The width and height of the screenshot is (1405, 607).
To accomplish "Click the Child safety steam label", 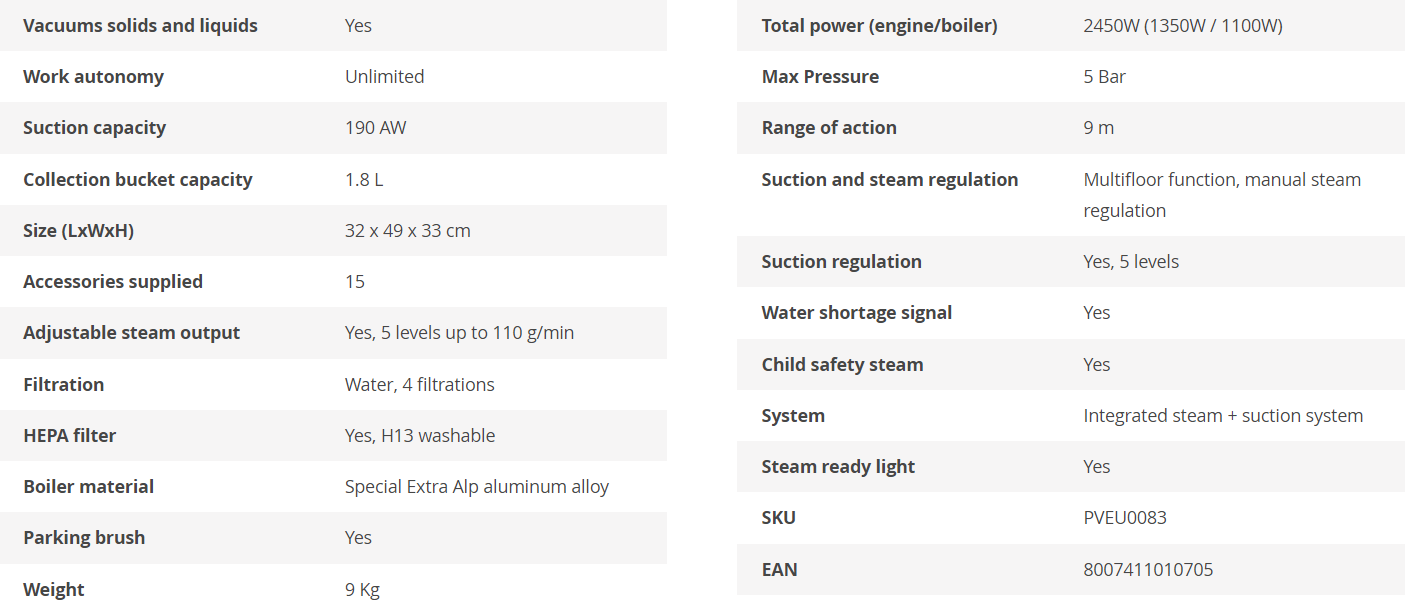I will tap(842, 365).
